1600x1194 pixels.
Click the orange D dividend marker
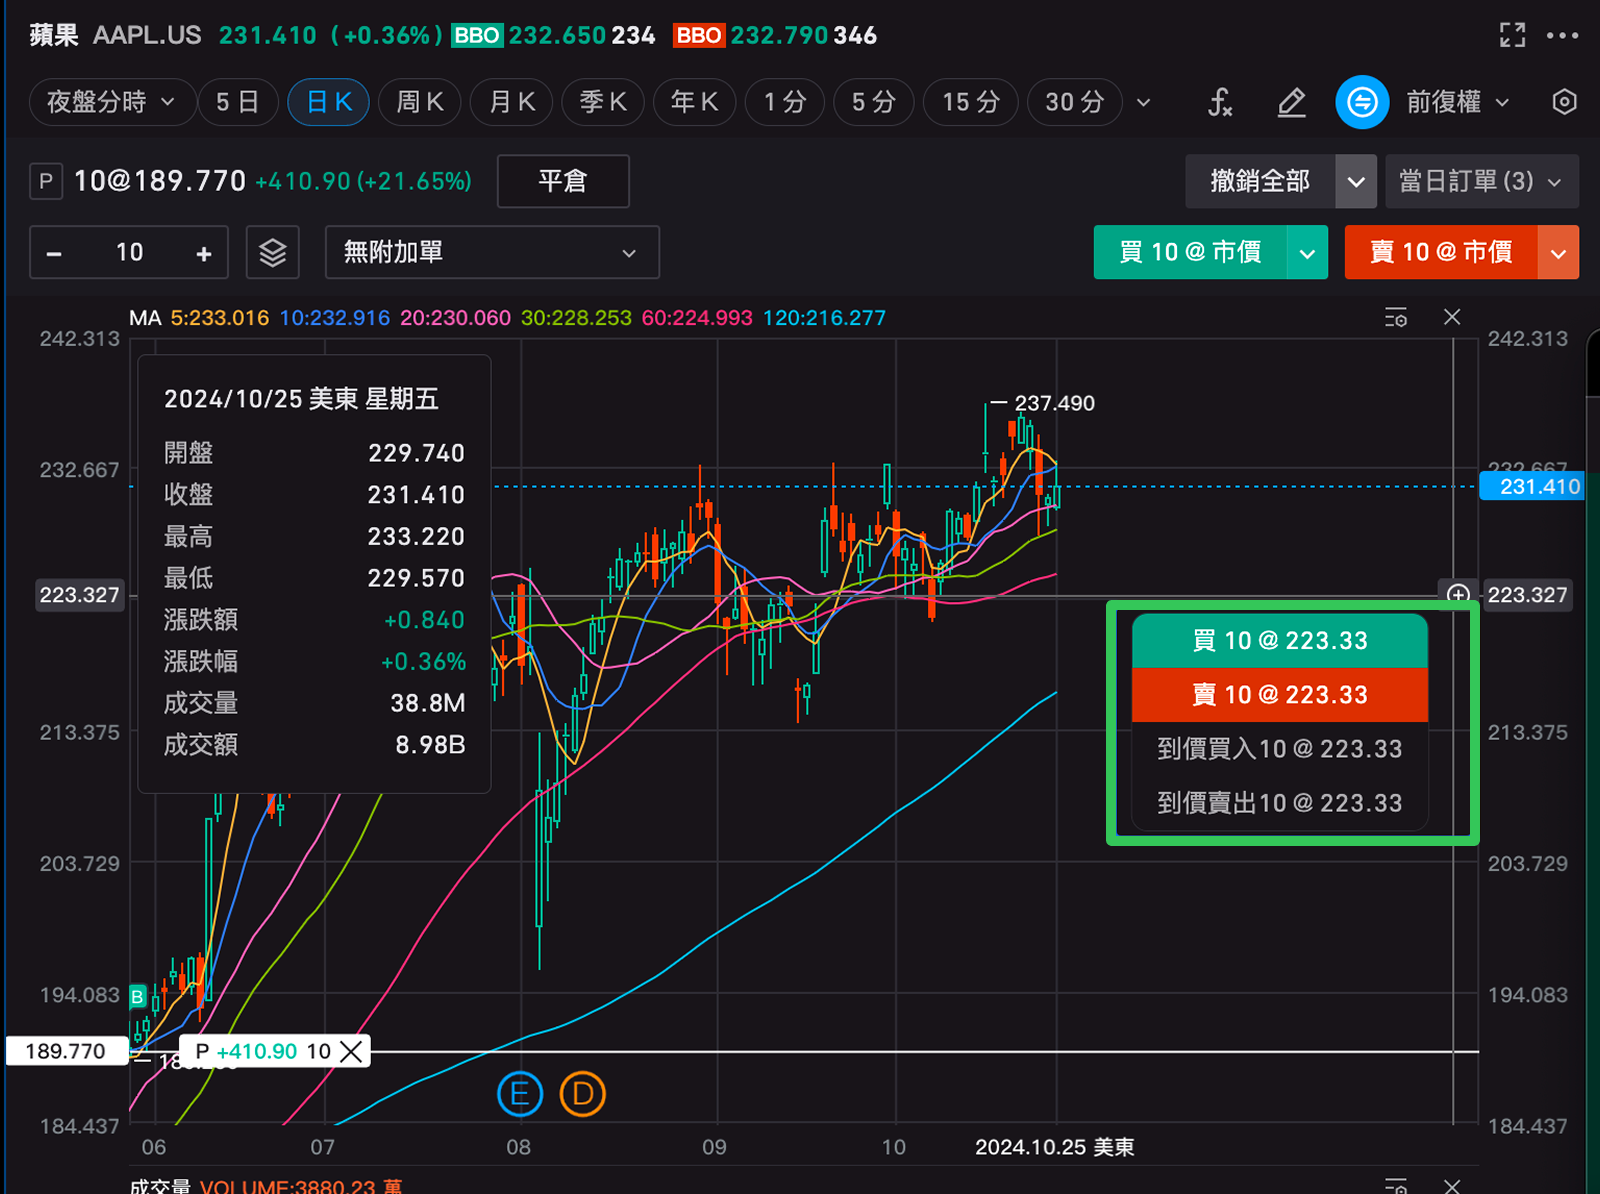click(582, 1094)
